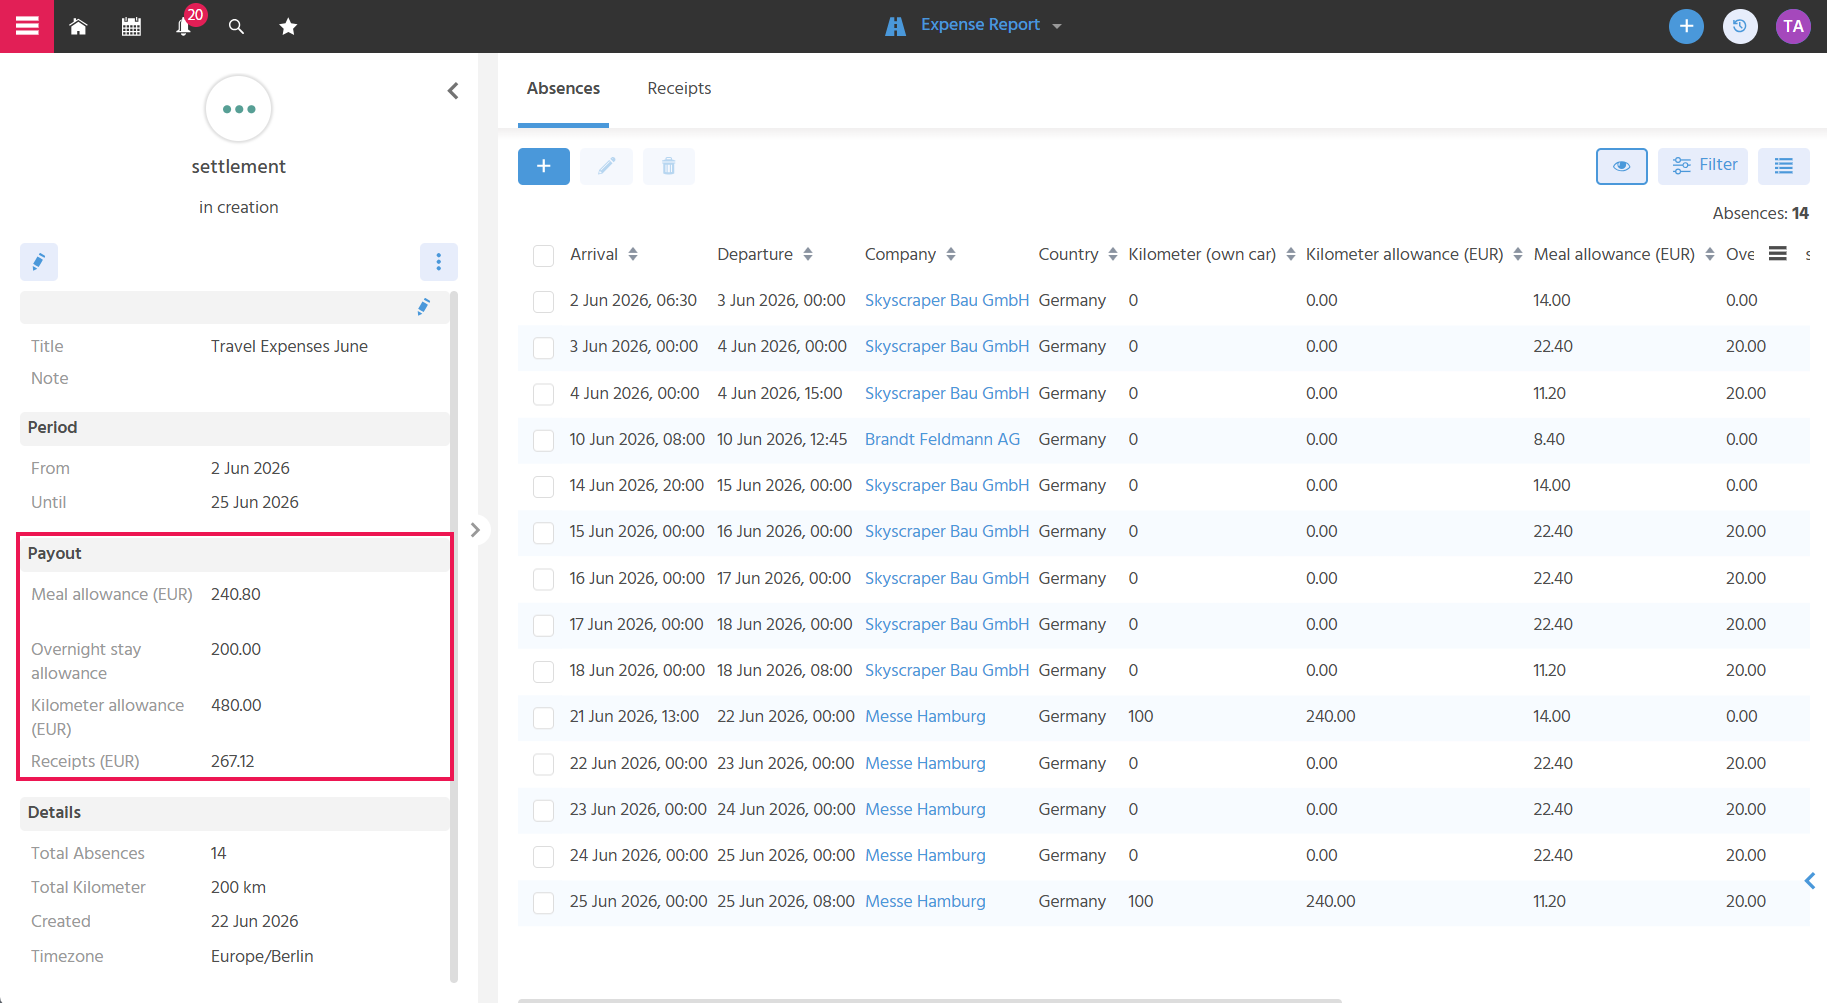Image resolution: width=1827 pixels, height=1003 pixels.
Task: Select the 2 Jun 2026, 06:30 row checkbox
Action: [x=544, y=302]
